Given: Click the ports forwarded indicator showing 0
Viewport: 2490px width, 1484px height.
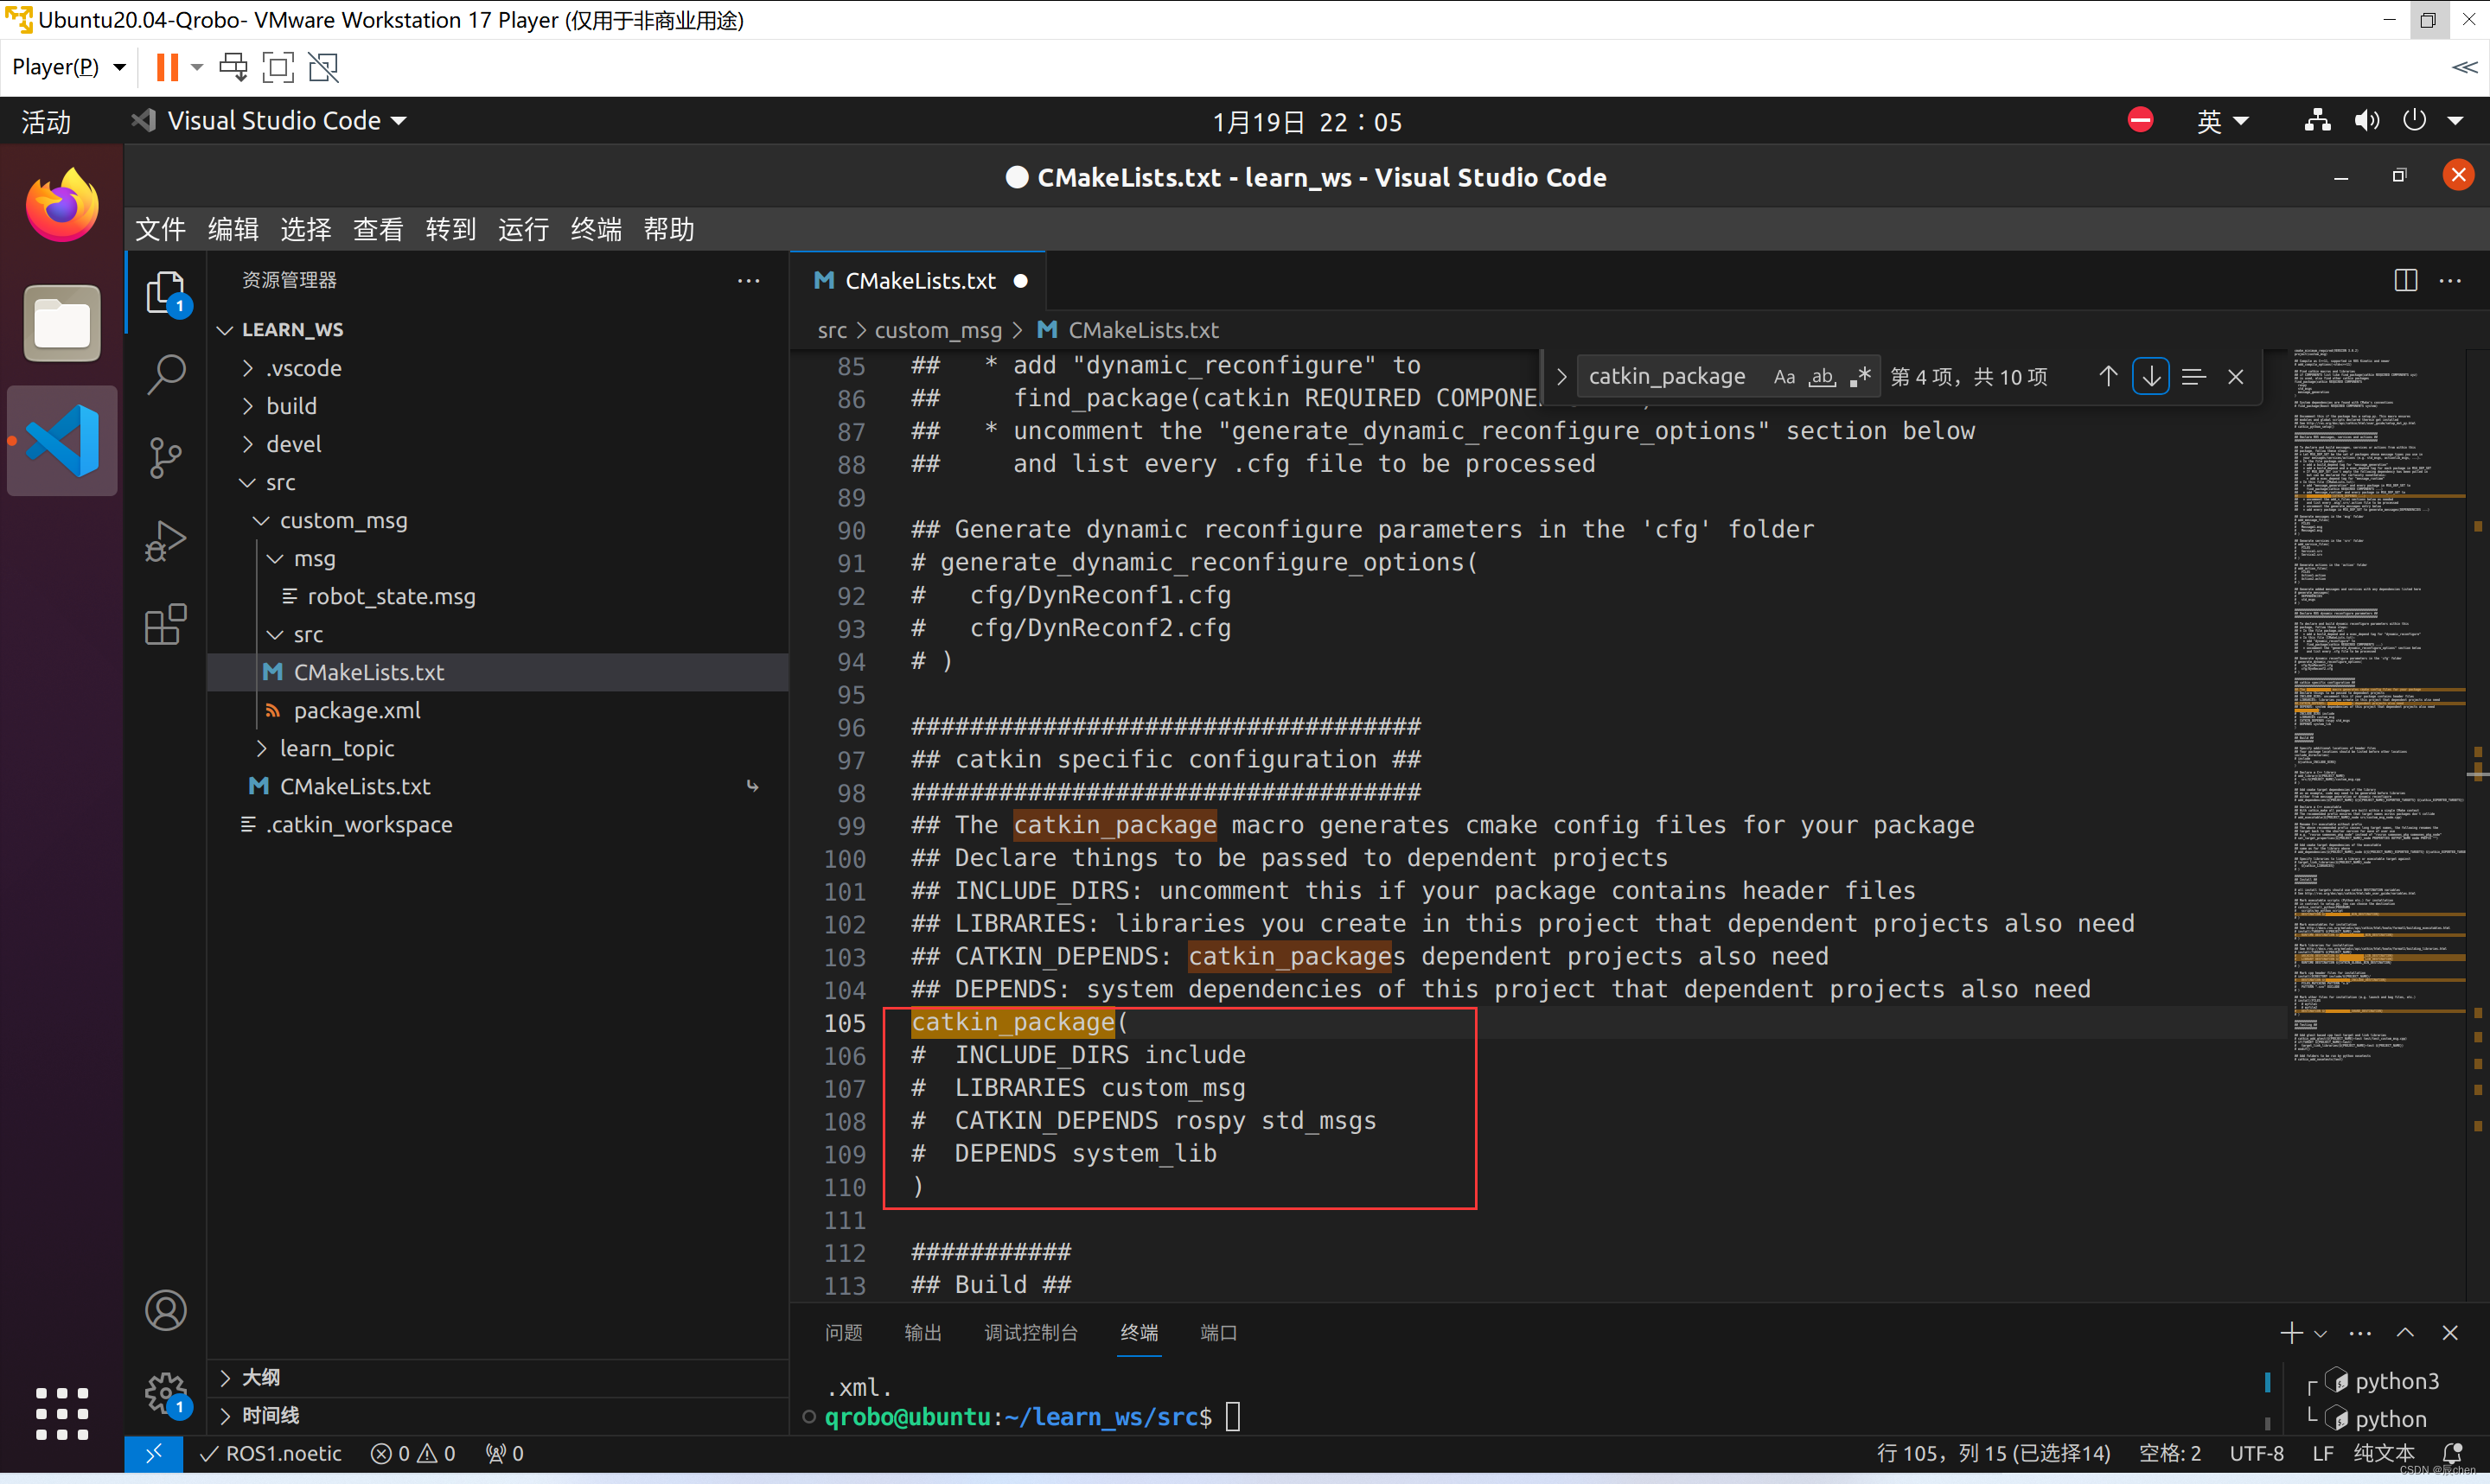Looking at the screenshot, I should [x=505, y=1453].
